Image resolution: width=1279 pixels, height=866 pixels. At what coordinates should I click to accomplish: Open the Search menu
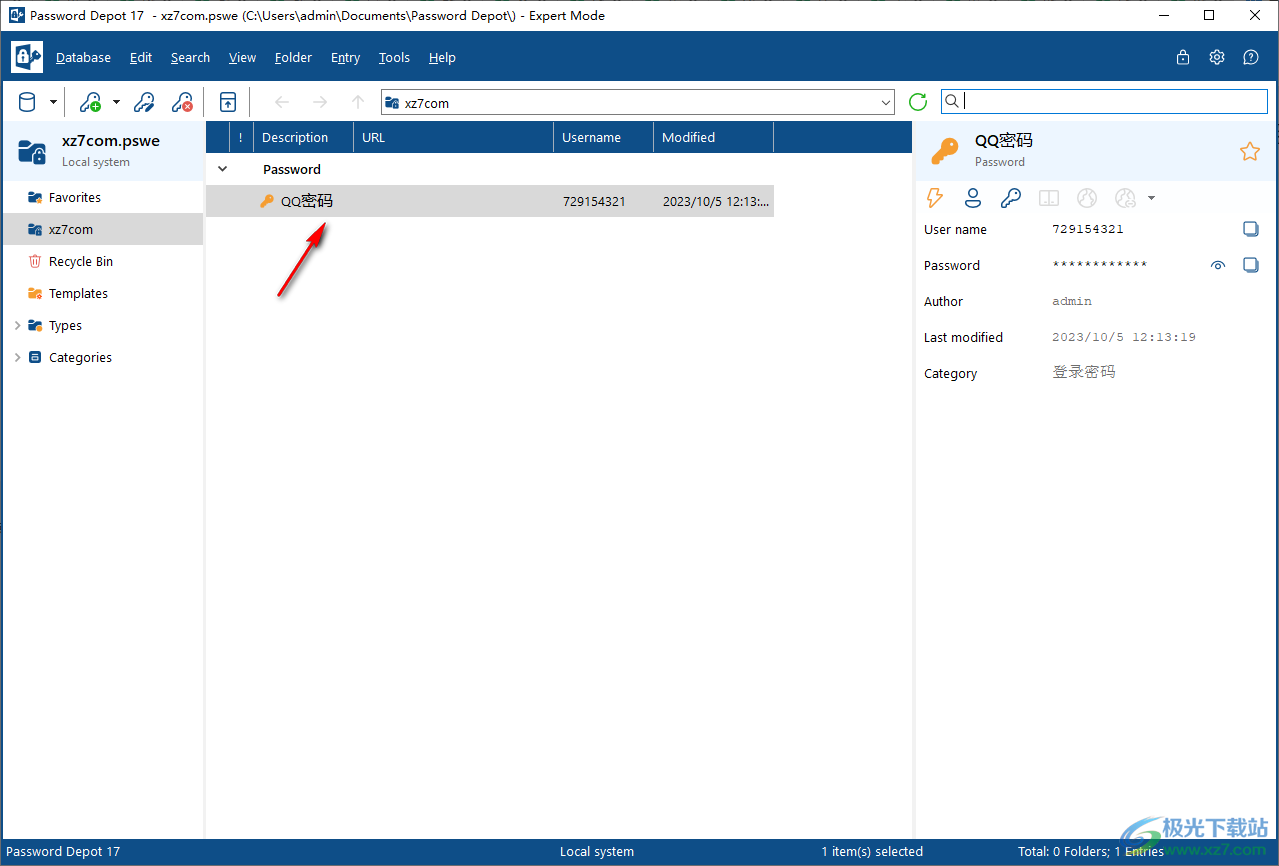click(190, 57)
